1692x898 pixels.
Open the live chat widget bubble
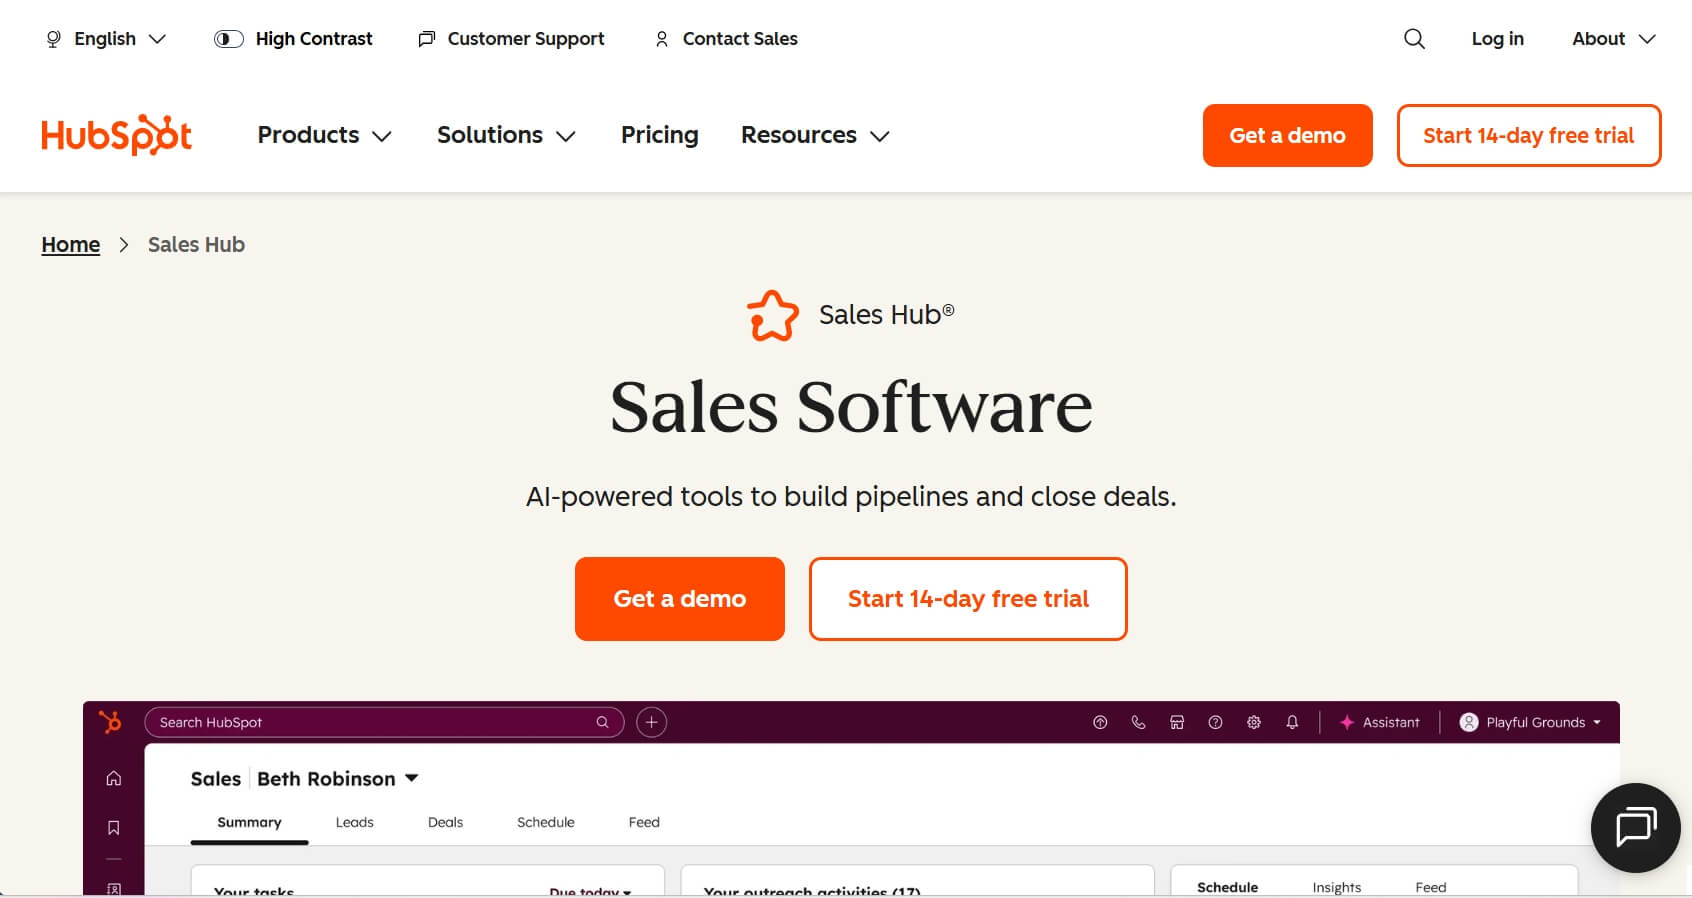pyautogui.click(x=1636, y=827)
